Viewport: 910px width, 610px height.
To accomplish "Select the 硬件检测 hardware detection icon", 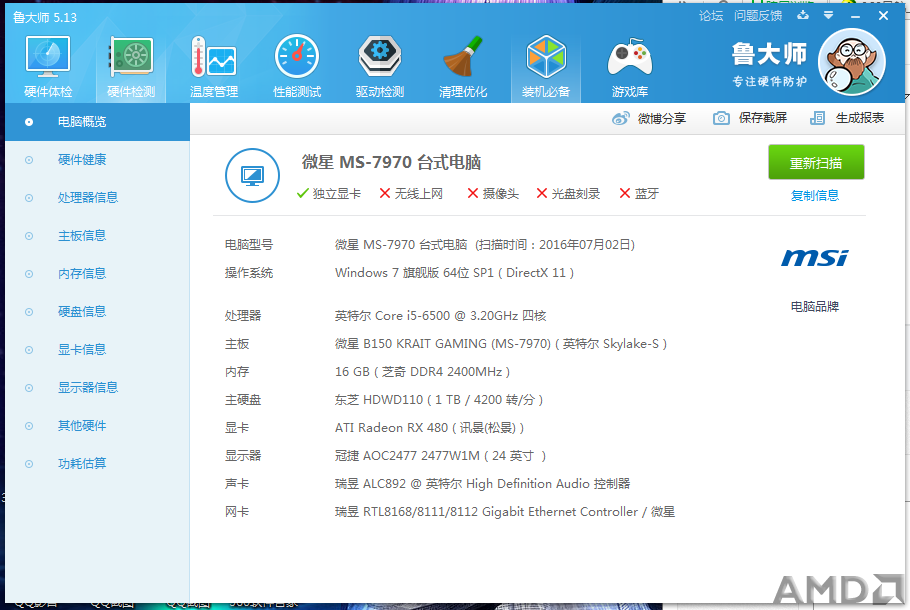I will [131, 67].
